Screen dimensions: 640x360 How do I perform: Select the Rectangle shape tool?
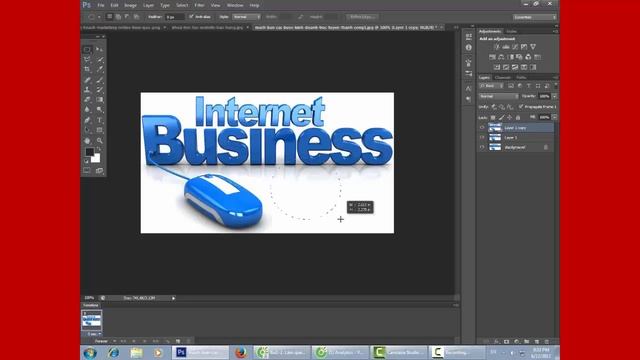[x=99, y=130]
